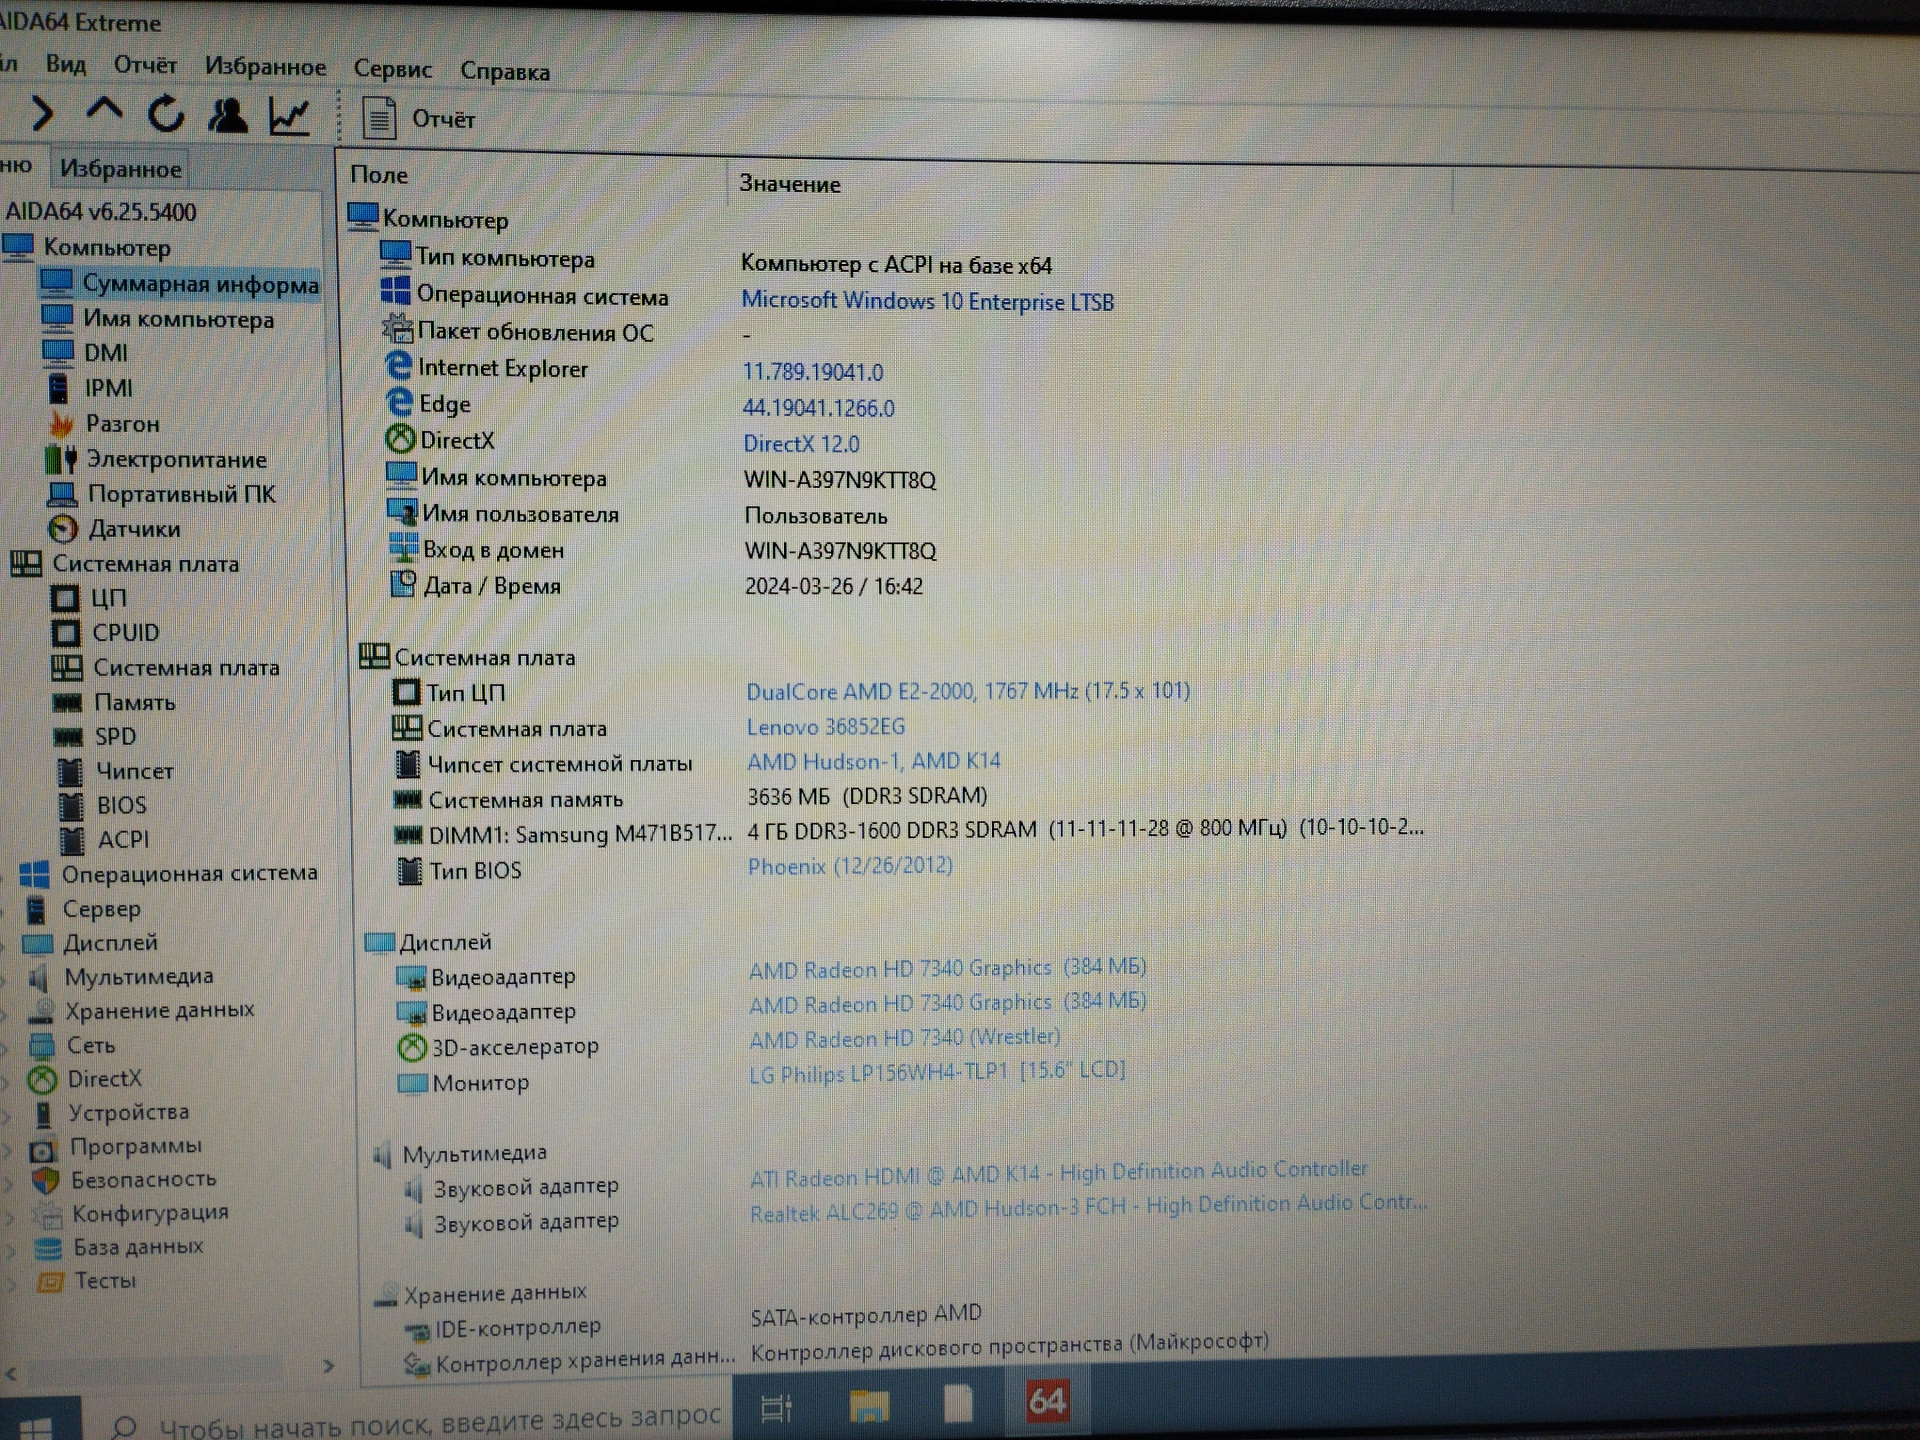
Task: Click the Дисплей monitor icon in tree
Action: pyautogui.click(x=37, y=944)
